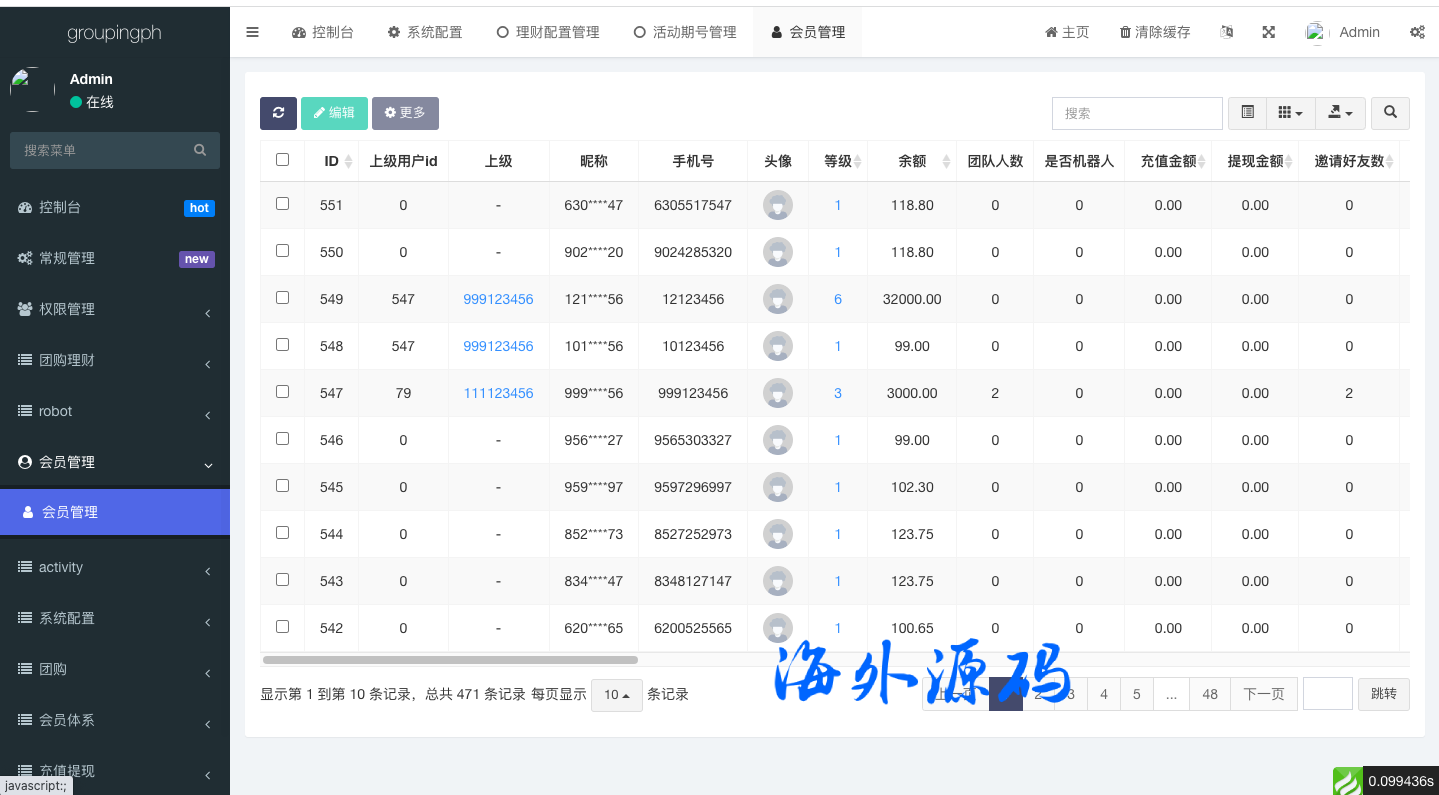Click the magnifier search button beside export
The height and width of the screenshot is (795, 1439).
1390,113
